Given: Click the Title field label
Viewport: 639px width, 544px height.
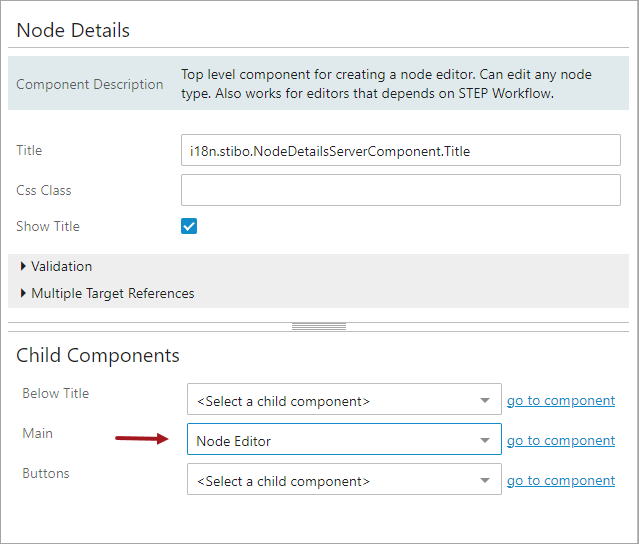Looking at the screenshot, I should tap(30, 151).
